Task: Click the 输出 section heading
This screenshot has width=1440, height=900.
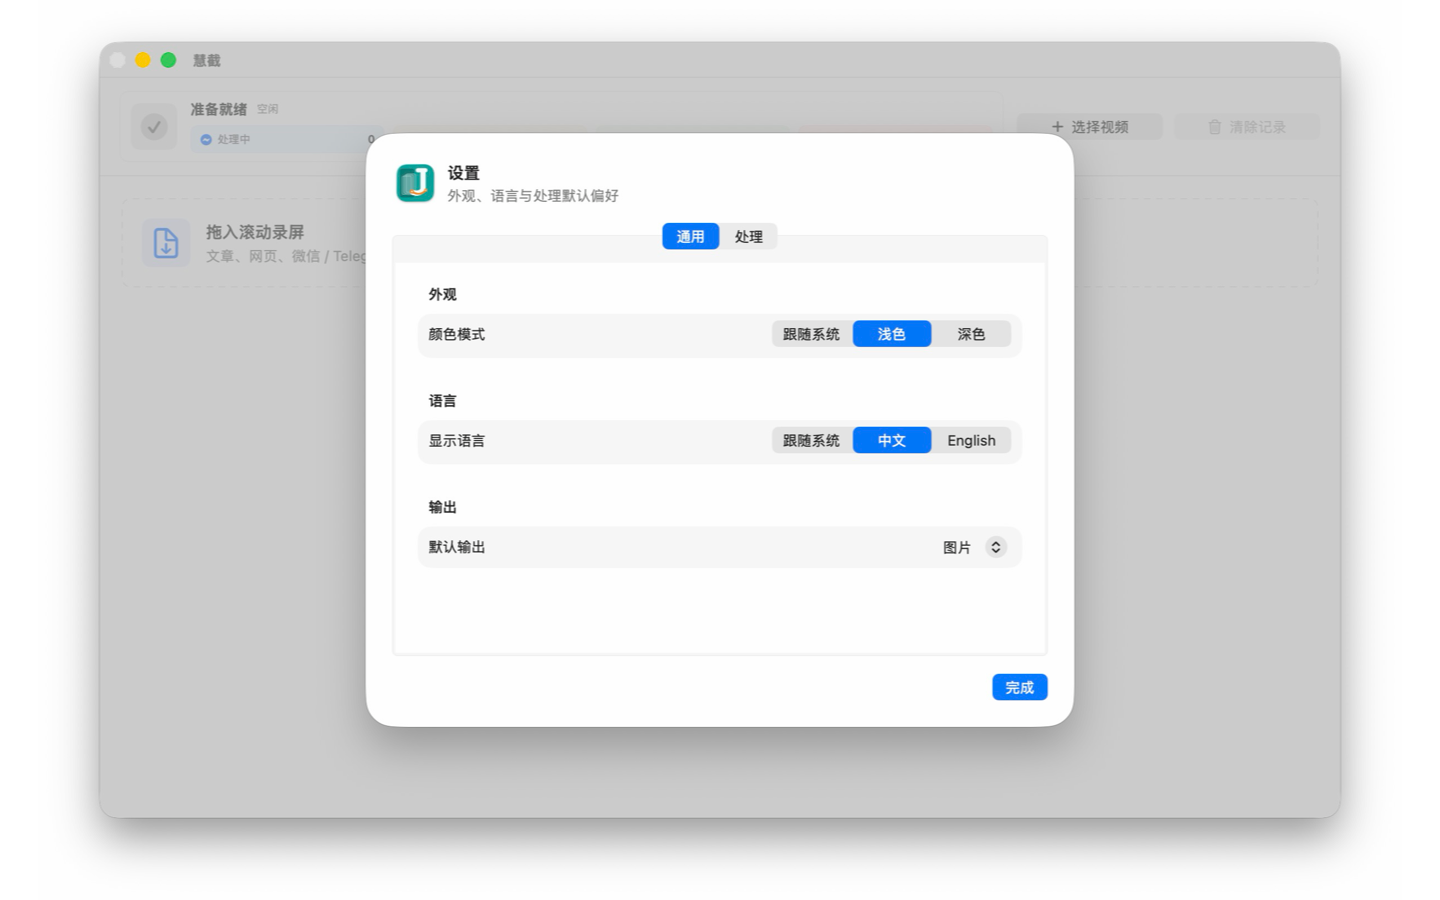Action: [x=442, y=507]
